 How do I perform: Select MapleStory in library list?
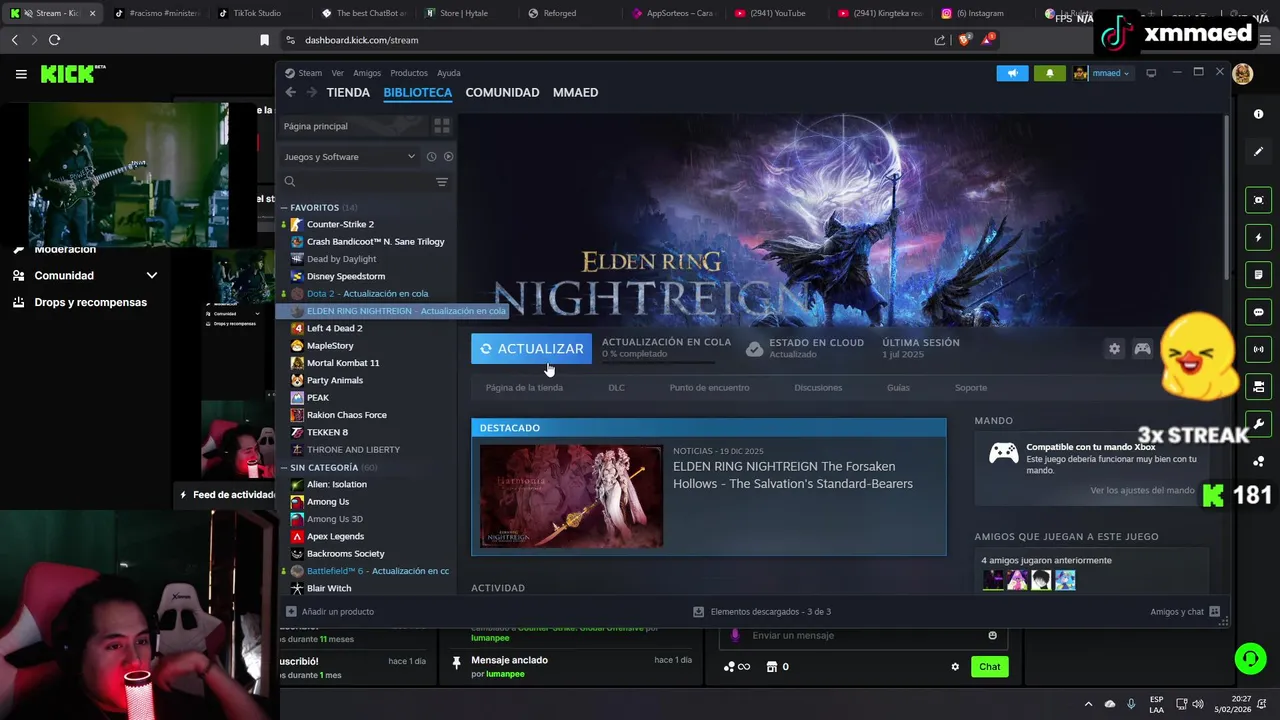click(329, 345)
